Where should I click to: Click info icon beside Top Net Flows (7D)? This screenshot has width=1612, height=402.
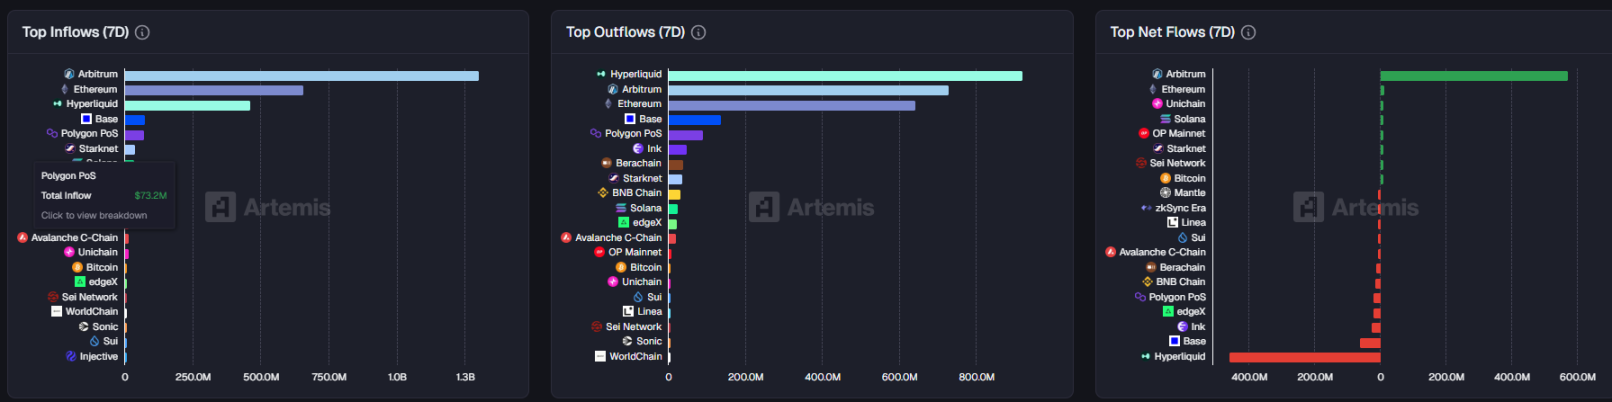tap(1248, 32)
